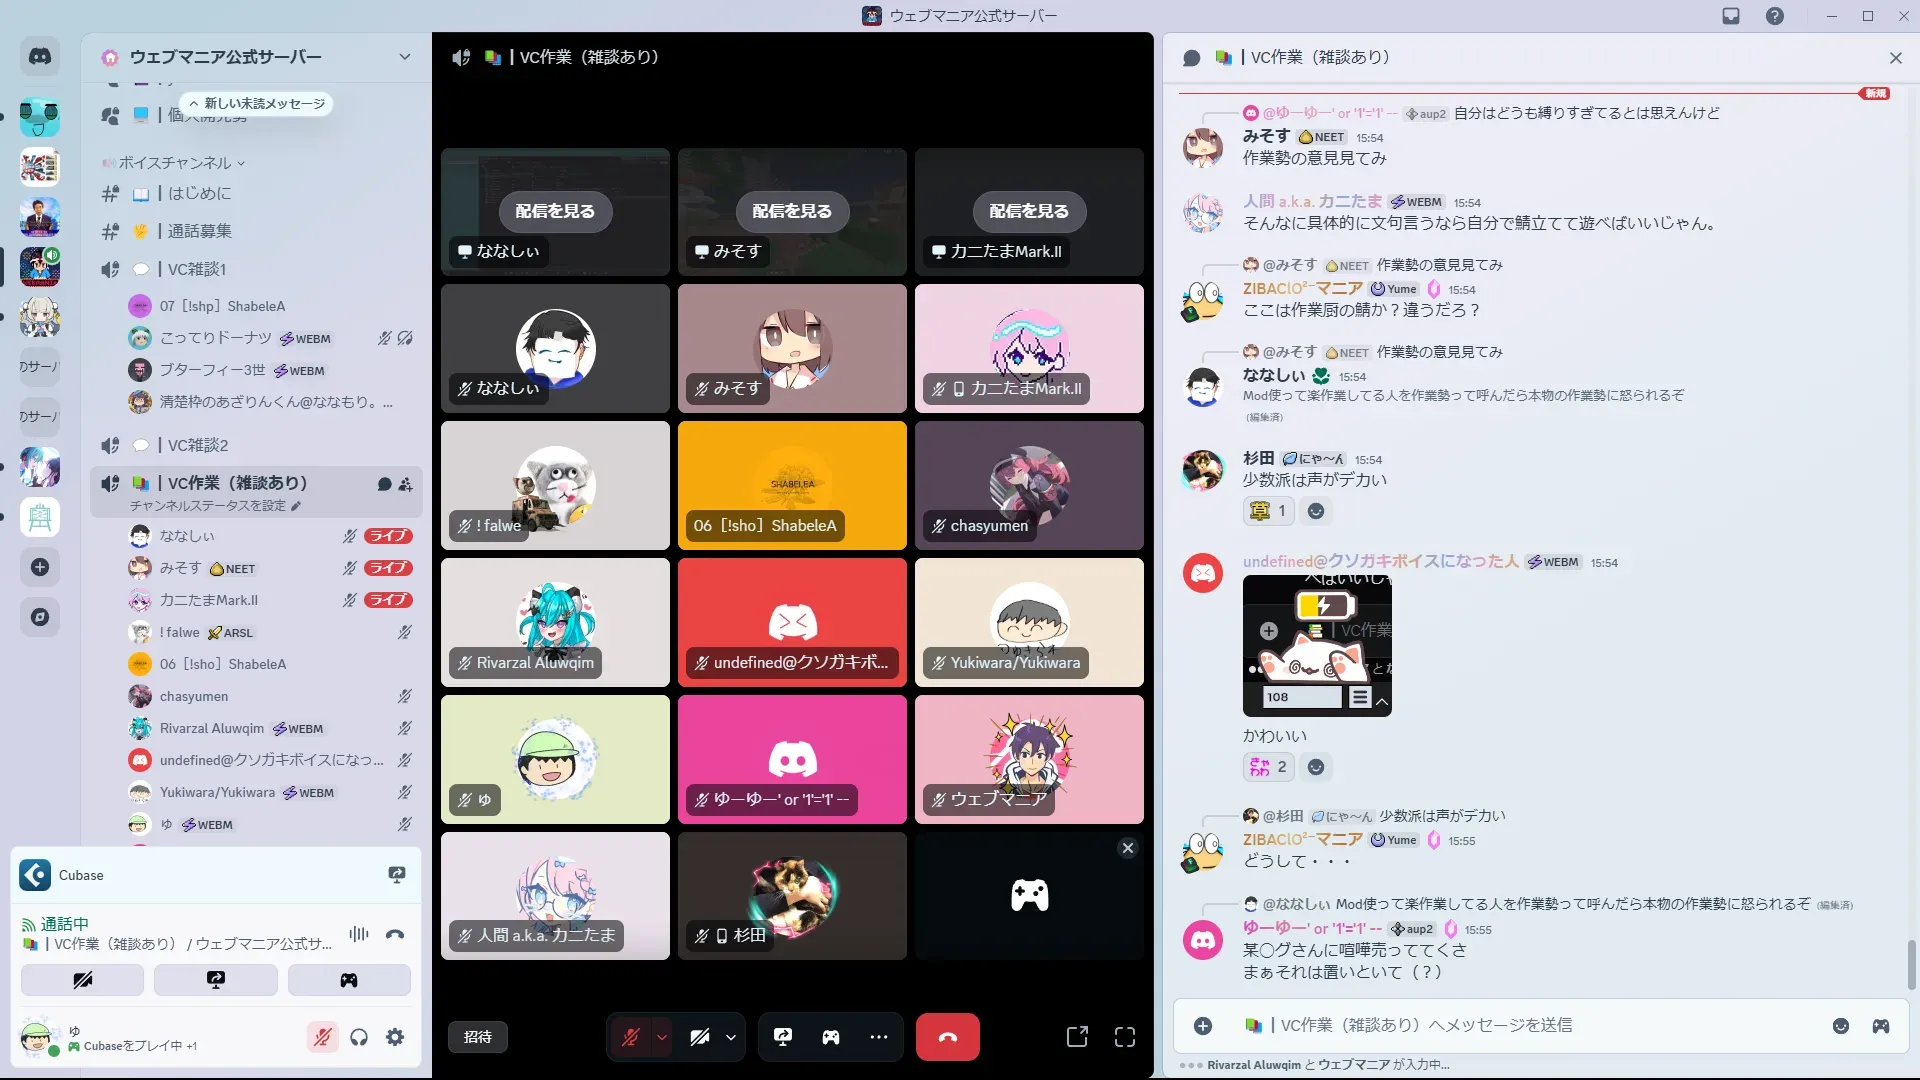Add a server with plus icon

point(40,567)
